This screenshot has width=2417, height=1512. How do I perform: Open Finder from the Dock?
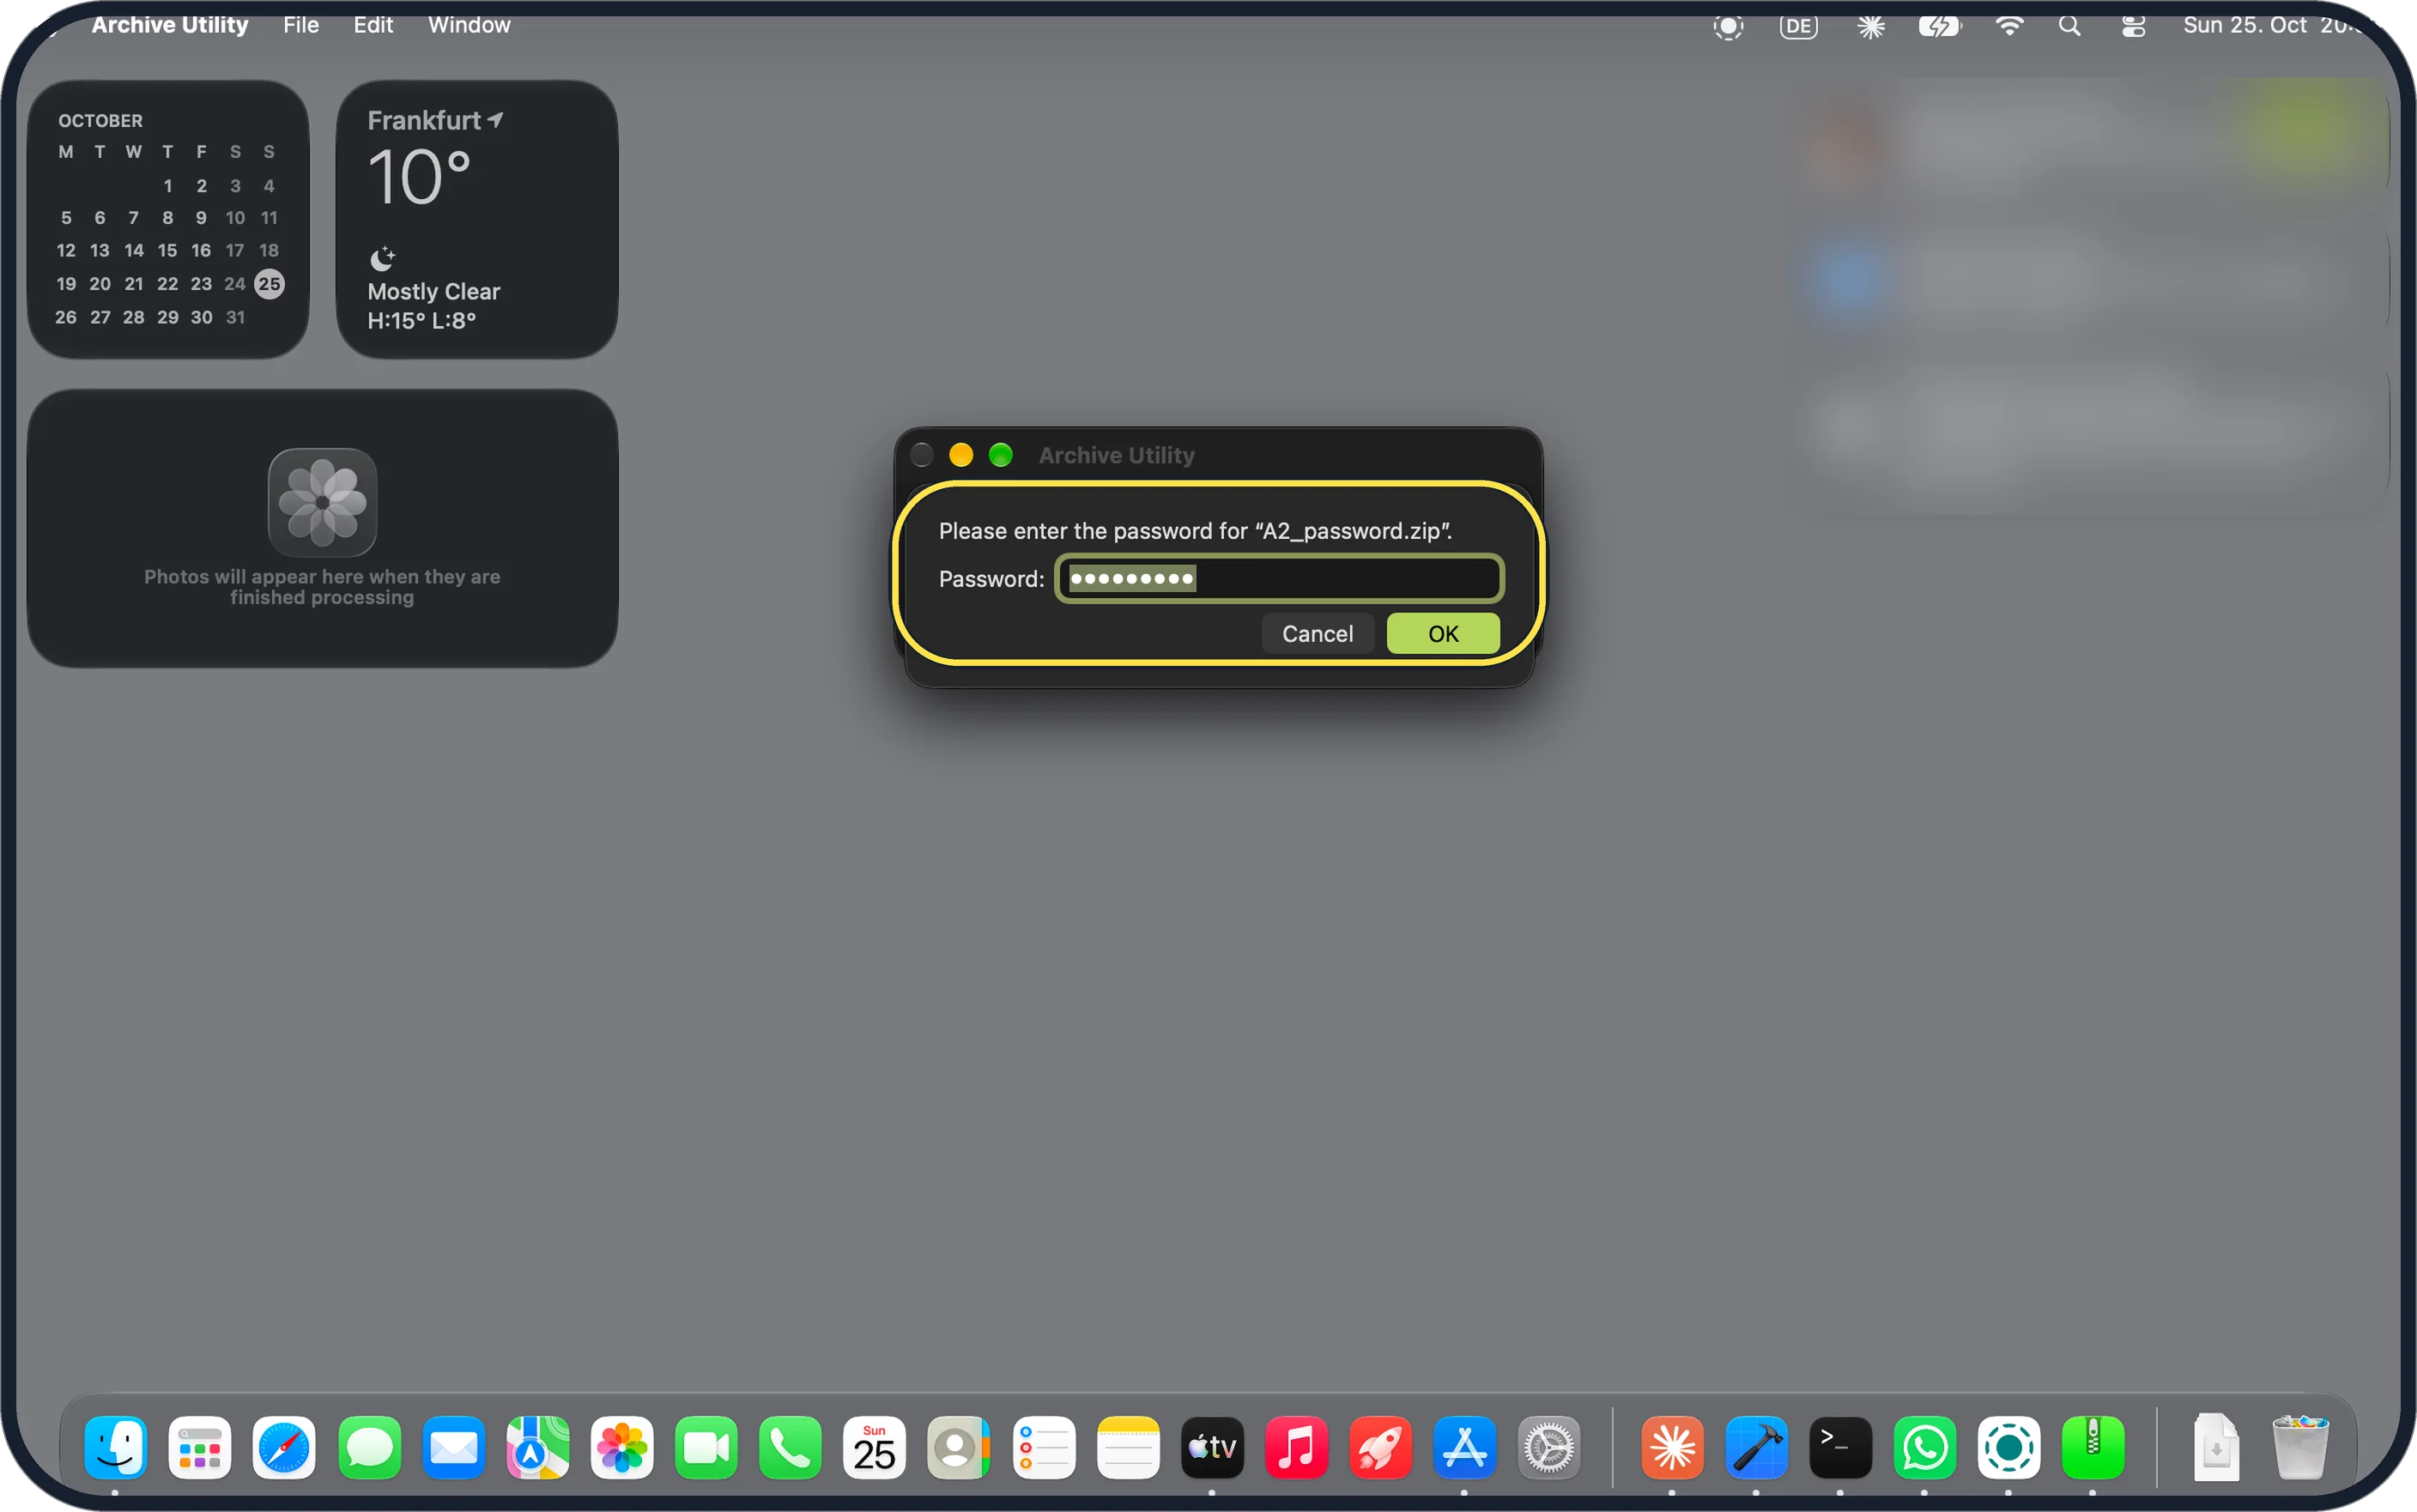pyautogui.click(x=116, y=1447)
